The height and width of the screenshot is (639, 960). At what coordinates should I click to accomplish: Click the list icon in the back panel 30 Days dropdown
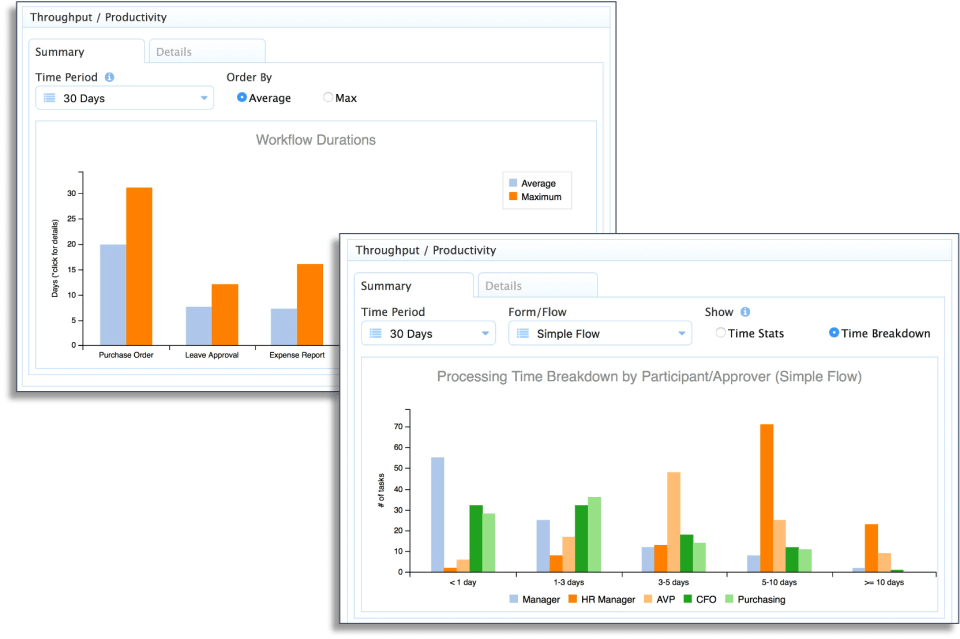pyautogui.click(x=50, y=98)
